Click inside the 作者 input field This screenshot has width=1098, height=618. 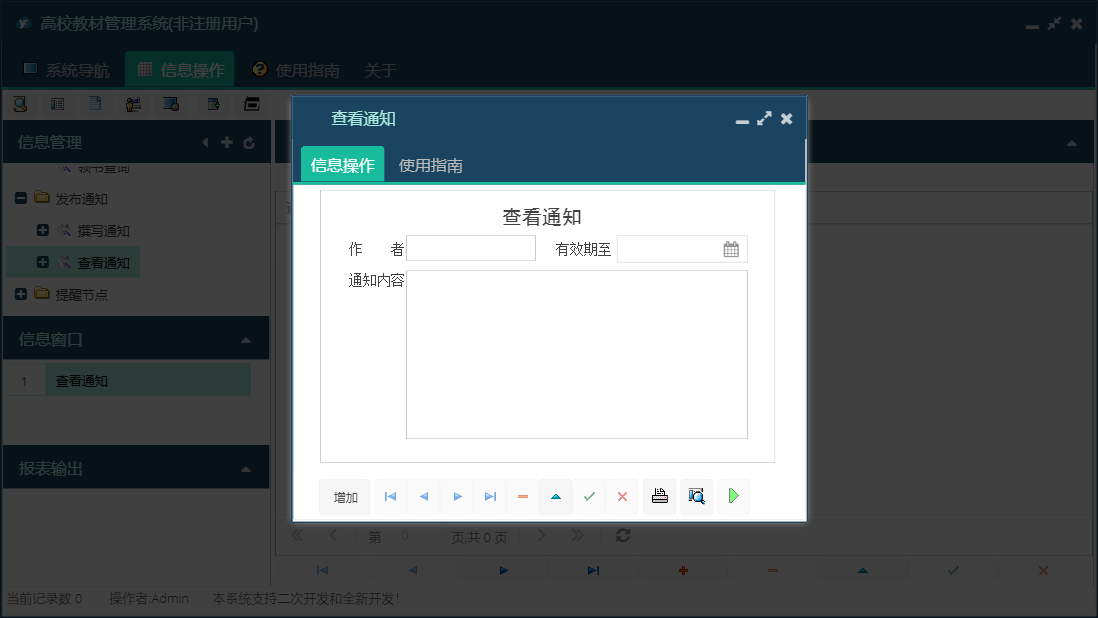click(470, 248)
